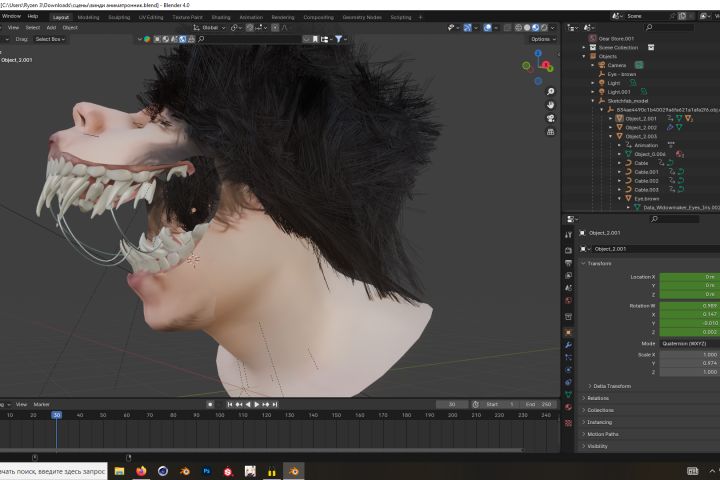
Task: Switch to the Shading workspace tab
Action: tap(220, 17)
